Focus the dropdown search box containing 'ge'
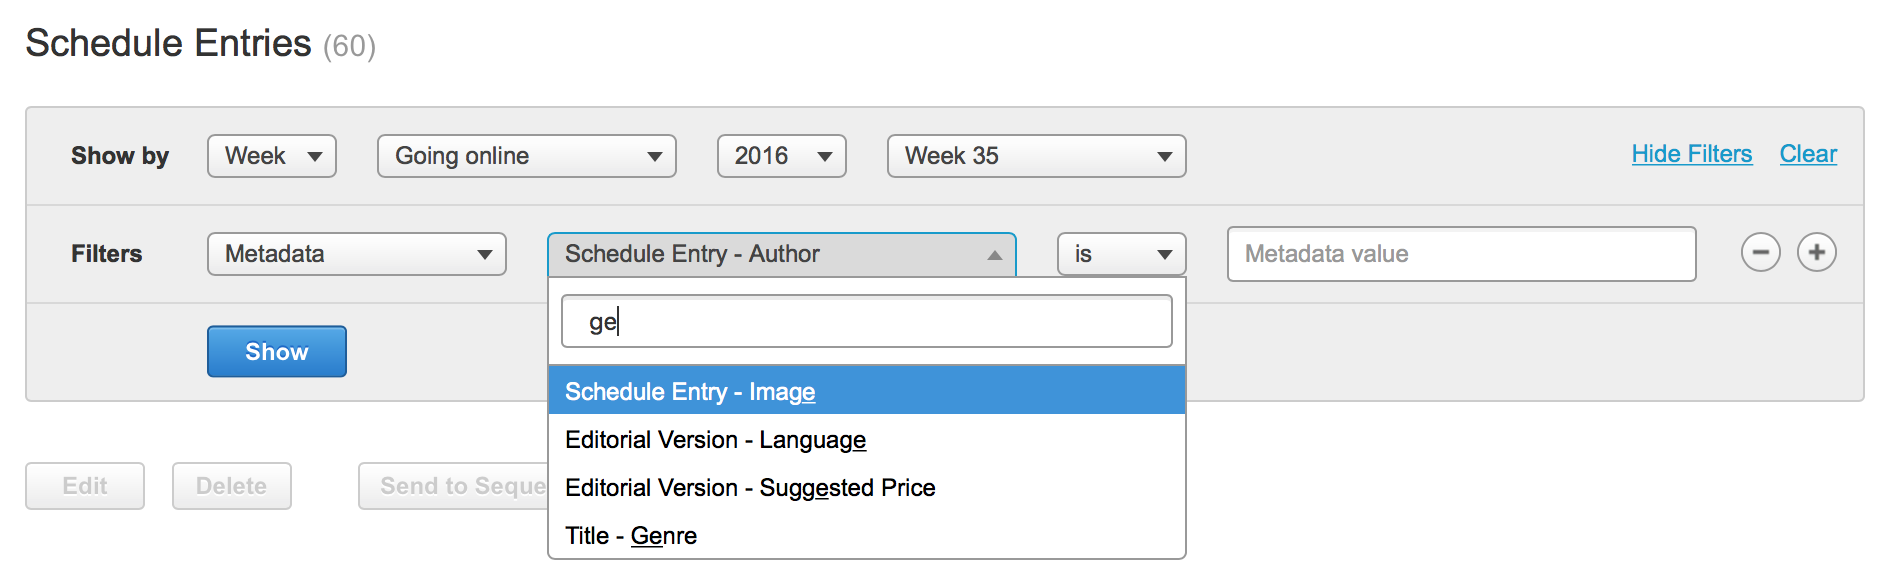The image size is (1883, 565). click(x=866, y=322)
